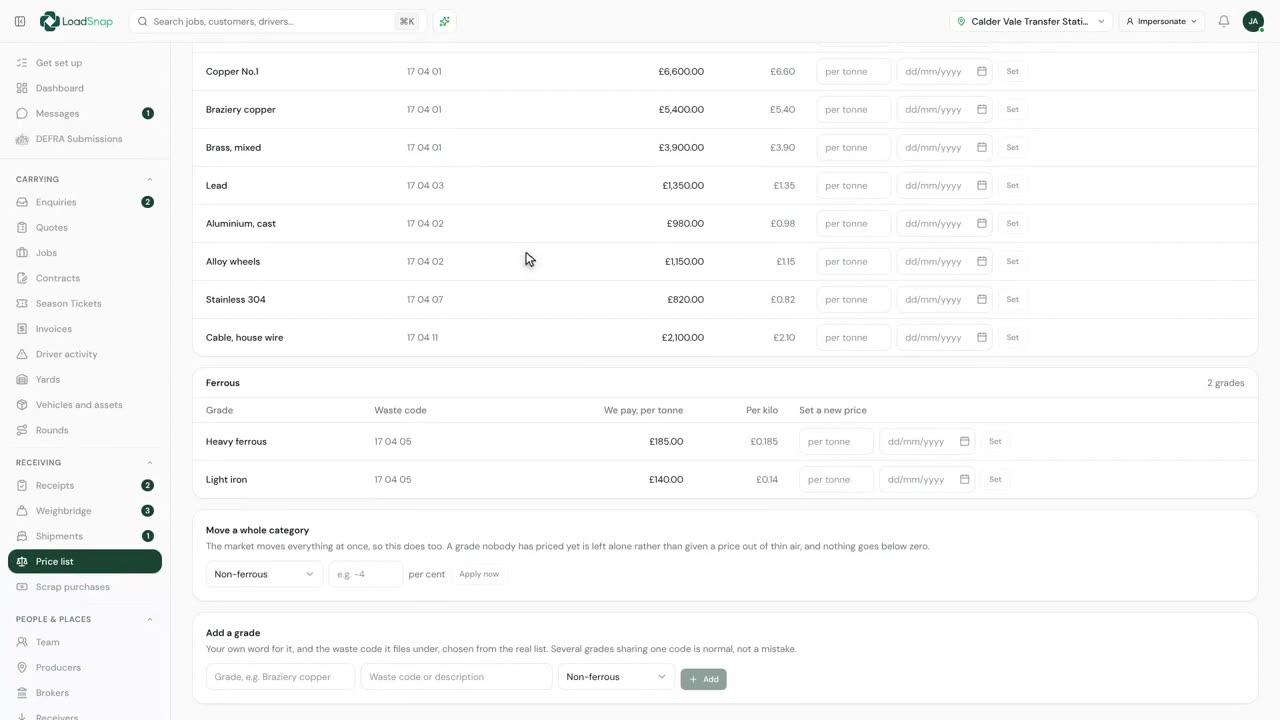
Task: Click the Season Tickets icon
Action: (x=22, y=304)
